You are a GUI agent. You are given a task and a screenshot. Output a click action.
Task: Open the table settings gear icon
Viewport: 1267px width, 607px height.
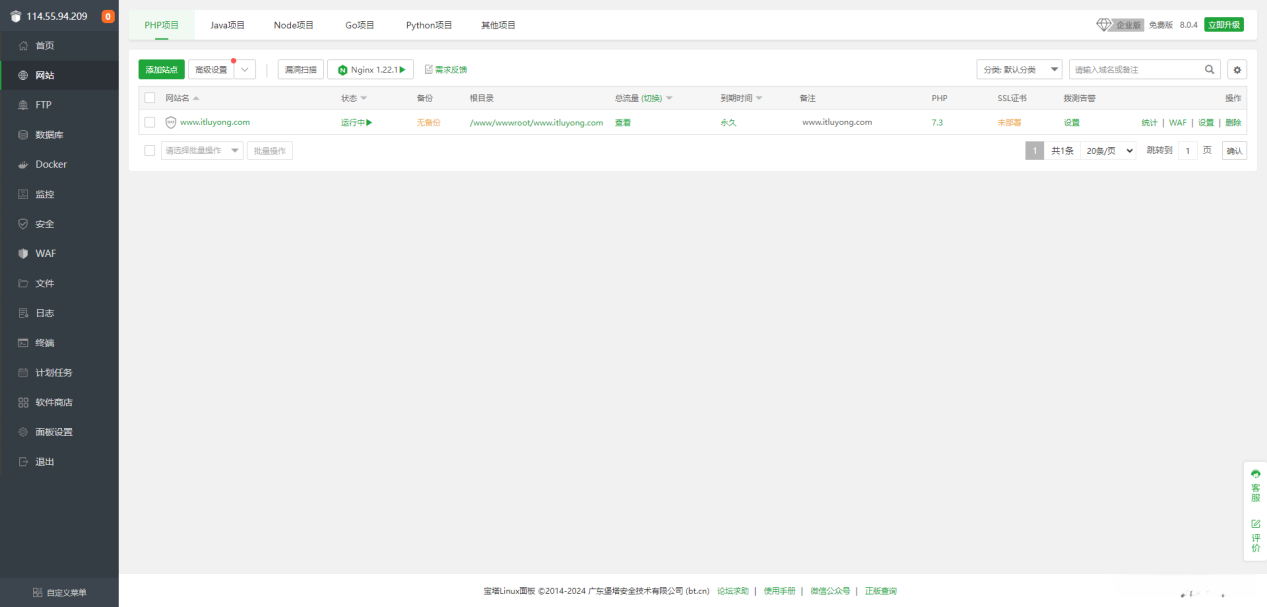point(1237,70)
